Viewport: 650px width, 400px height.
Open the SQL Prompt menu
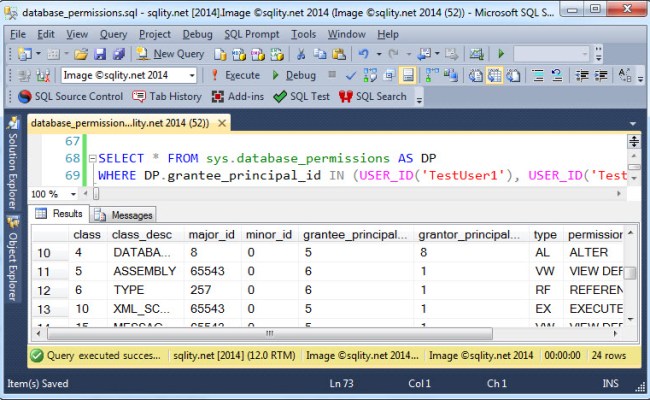coord(252,34)
